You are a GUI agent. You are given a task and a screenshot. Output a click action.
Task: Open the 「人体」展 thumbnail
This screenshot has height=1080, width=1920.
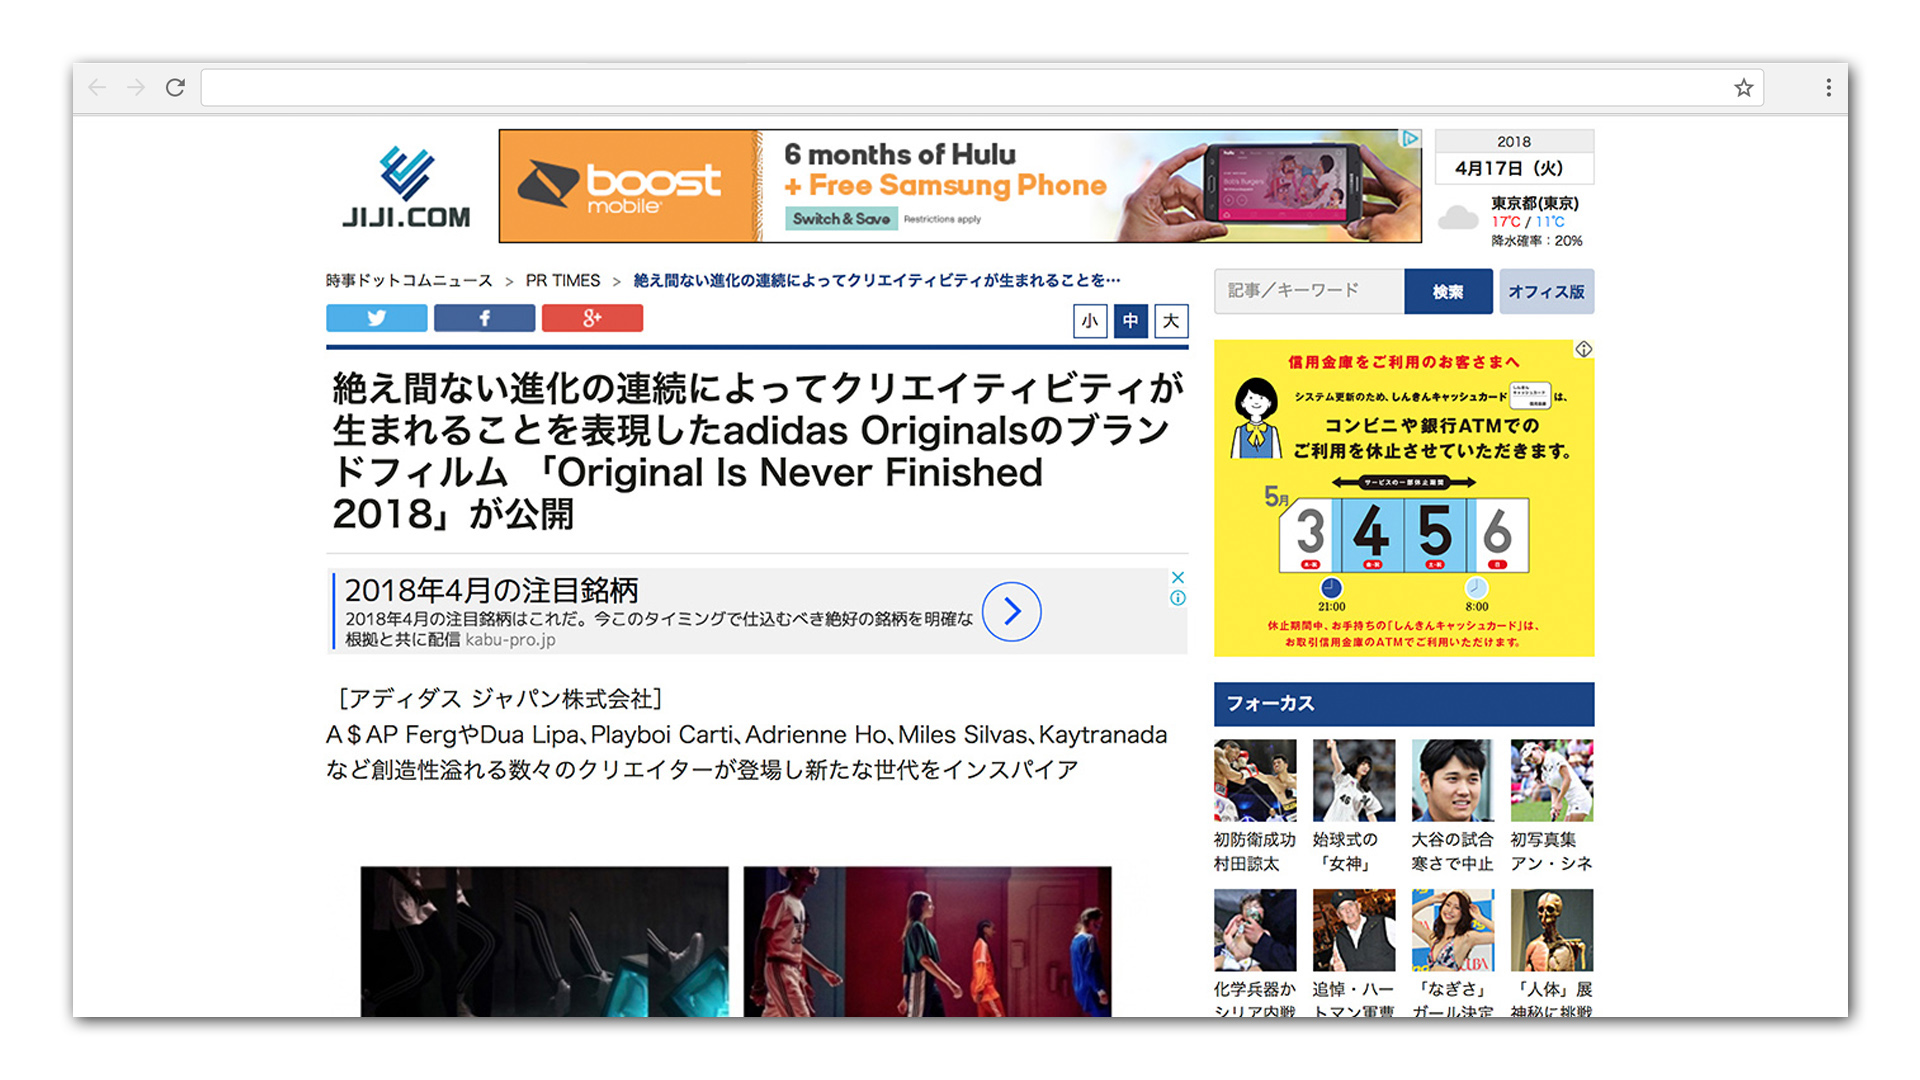click(1552, 930)
